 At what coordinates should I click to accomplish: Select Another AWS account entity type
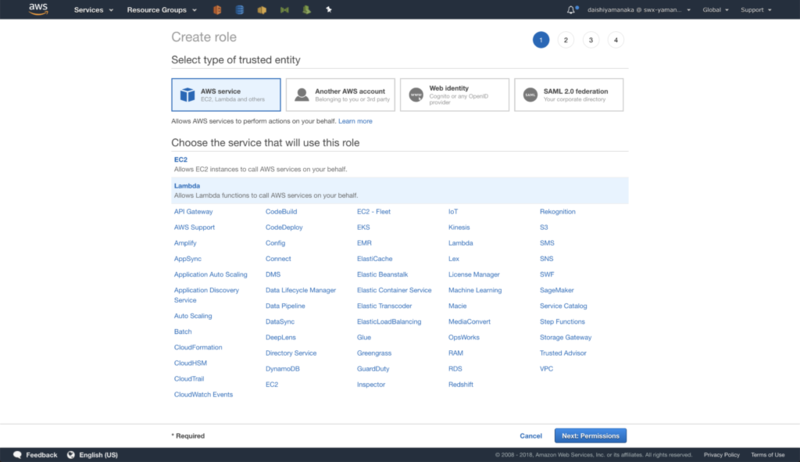[340, 95]
